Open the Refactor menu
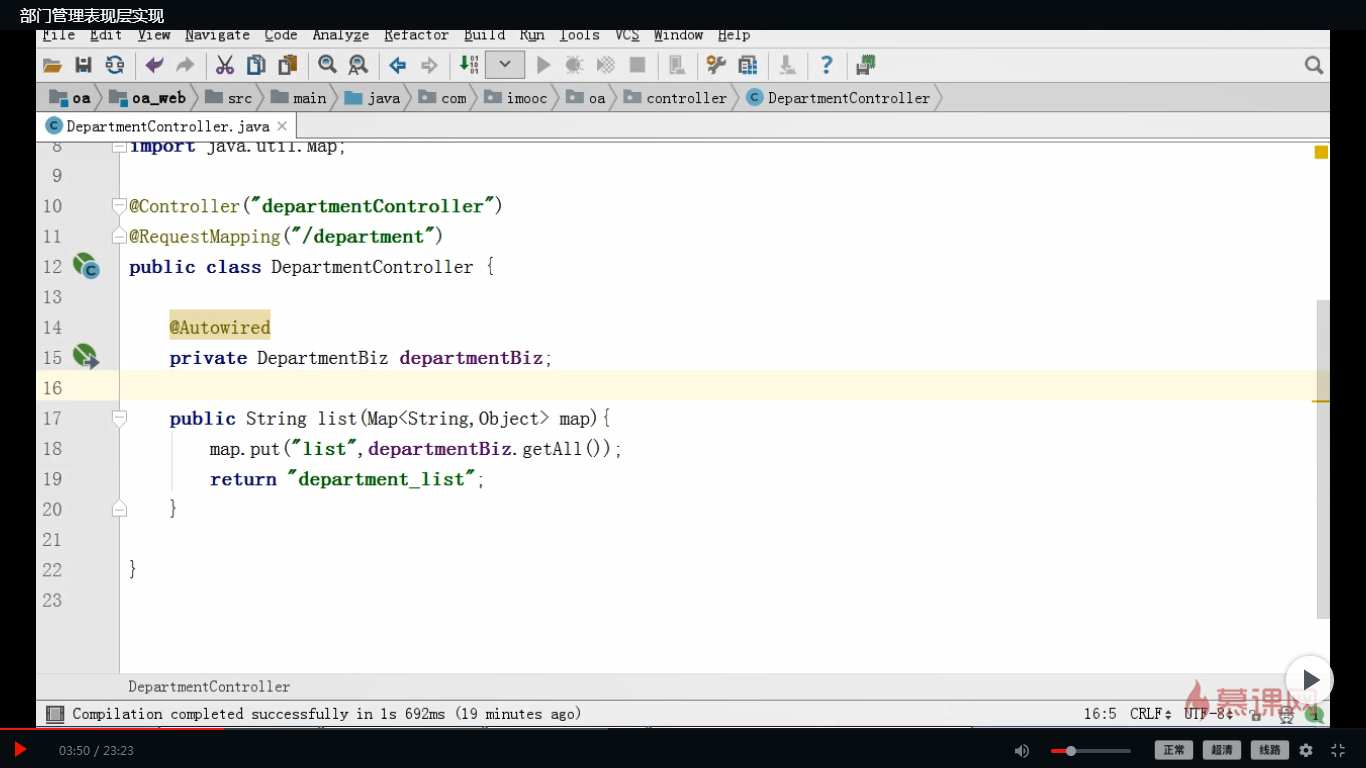This screenshot has height=768, width=1366. pos(417,35)
